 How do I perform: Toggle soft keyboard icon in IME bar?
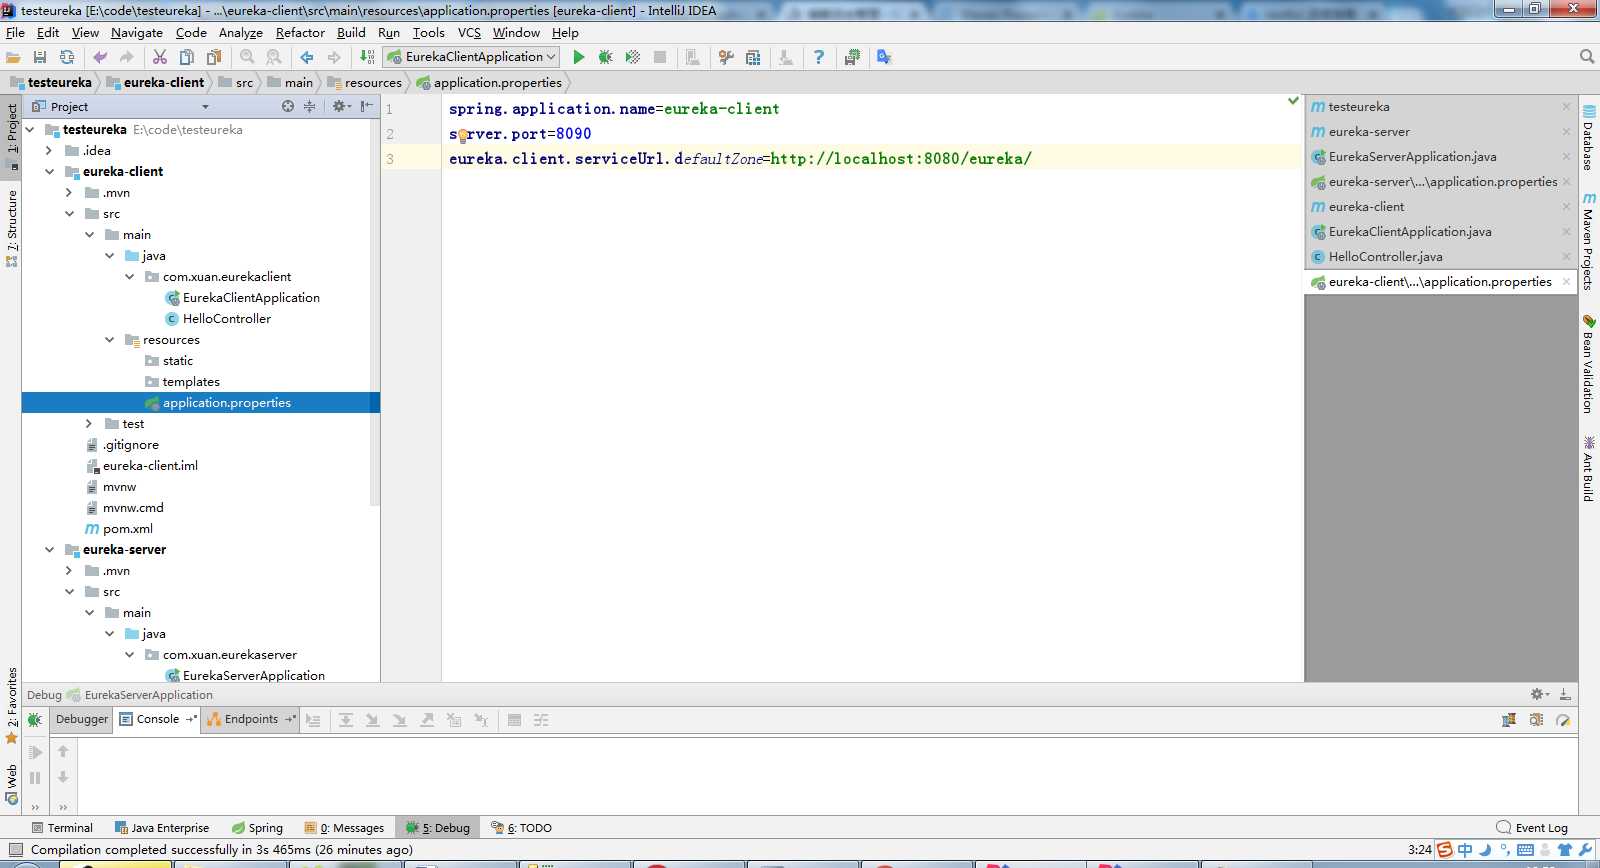1525,850
